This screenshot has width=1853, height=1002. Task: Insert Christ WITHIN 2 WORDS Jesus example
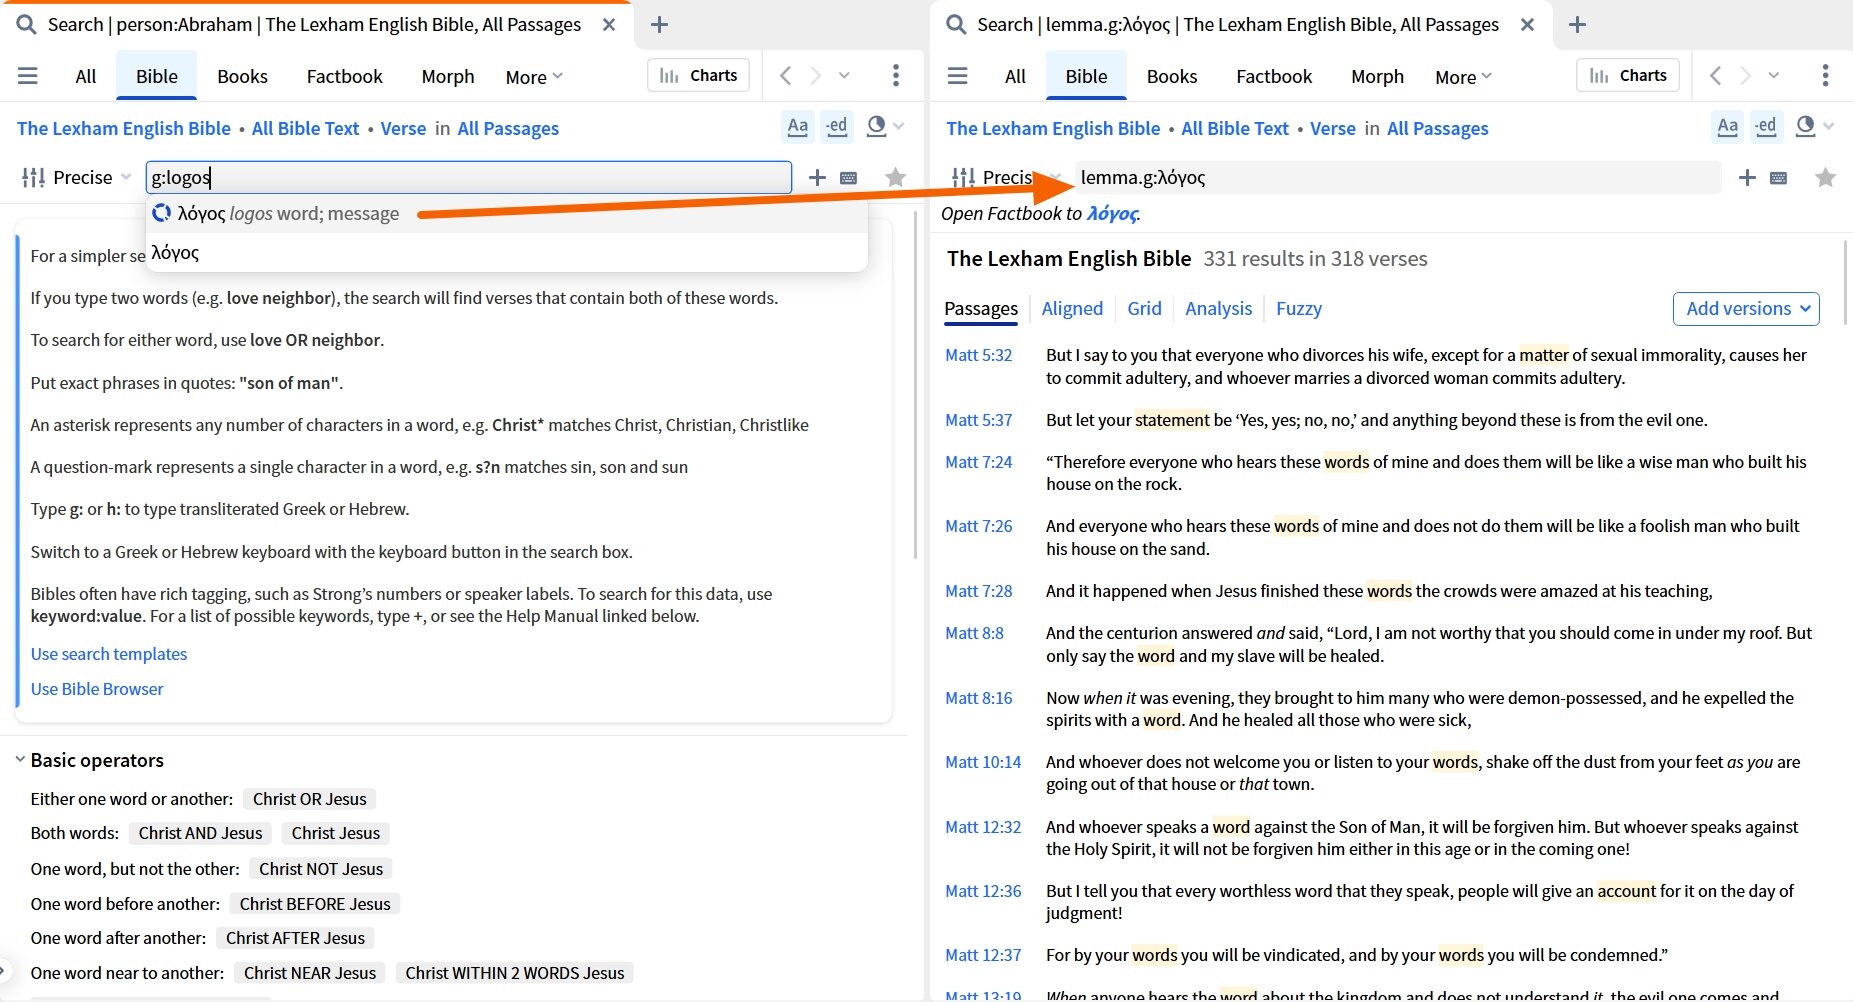click(x=514, y=973)
